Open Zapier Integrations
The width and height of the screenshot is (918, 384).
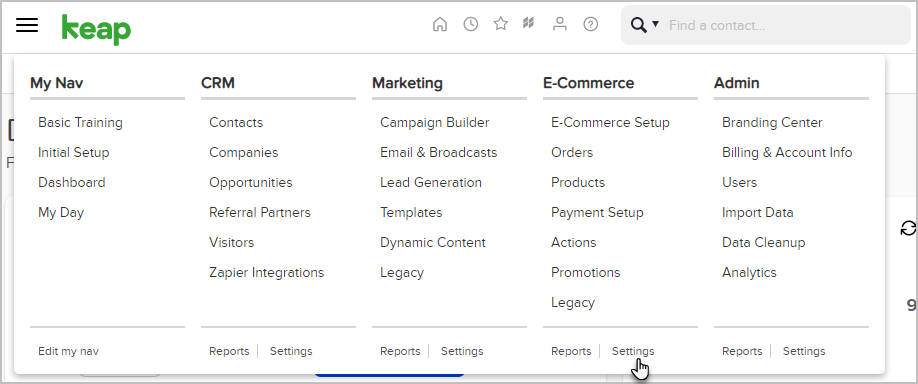point(266,273)
